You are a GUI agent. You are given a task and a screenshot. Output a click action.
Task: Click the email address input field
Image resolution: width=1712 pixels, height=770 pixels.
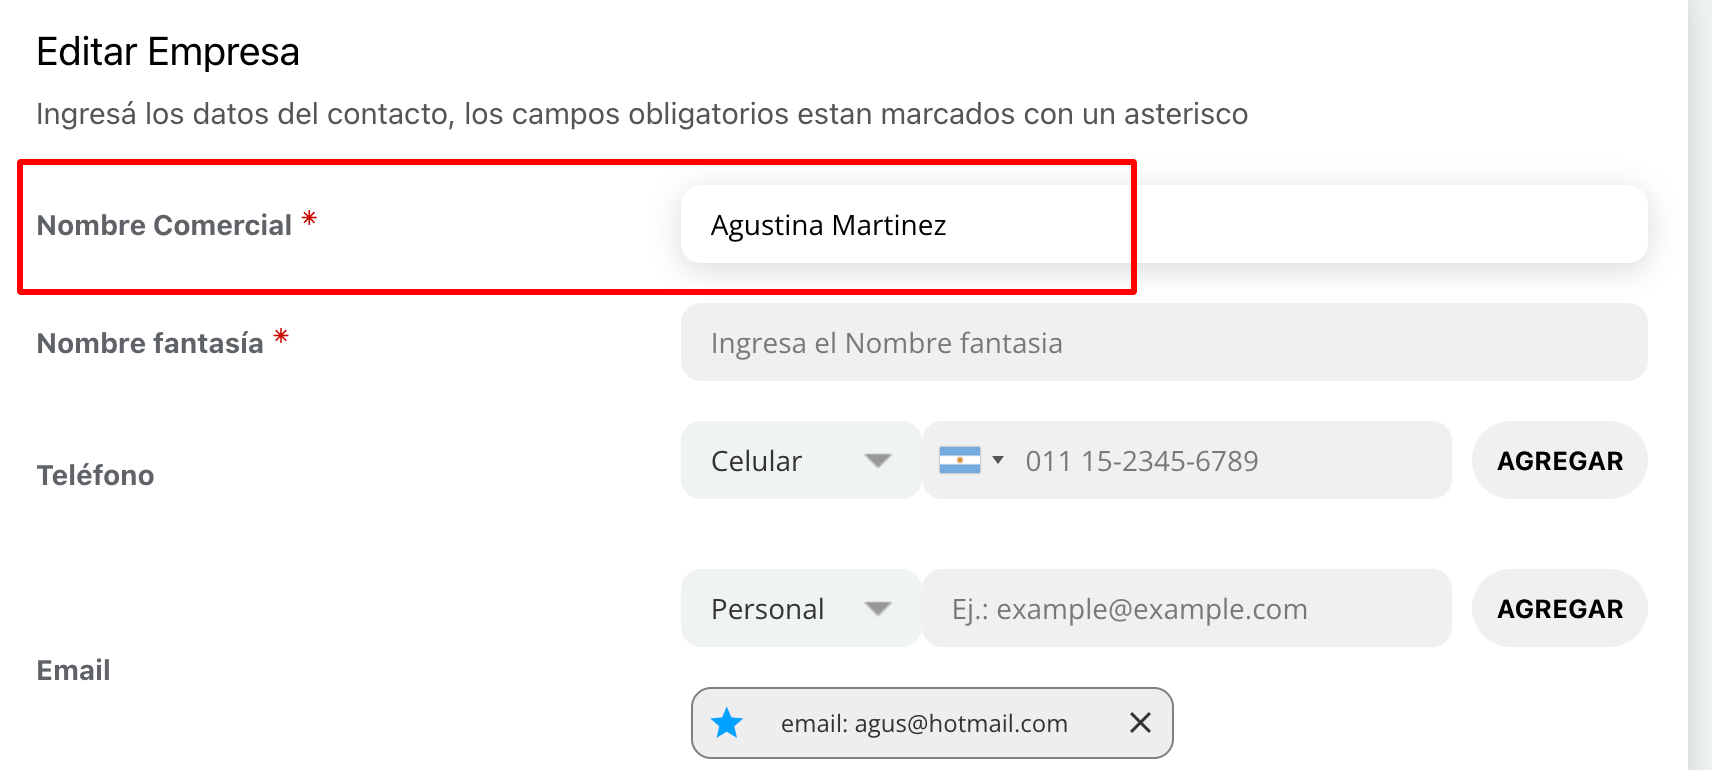[x=1185, y=609]
